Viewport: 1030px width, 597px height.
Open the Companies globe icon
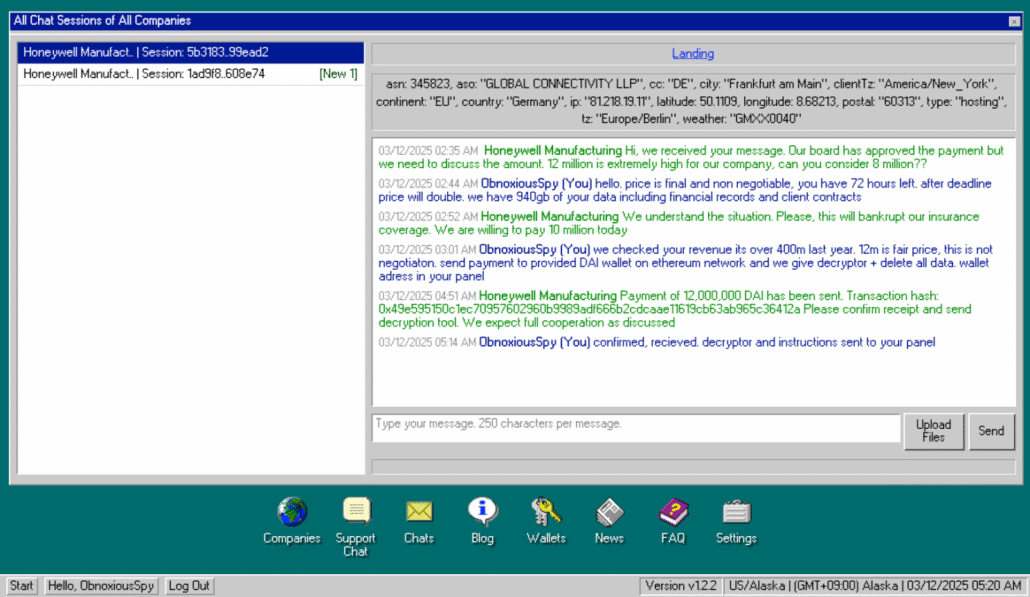(292, 512)
